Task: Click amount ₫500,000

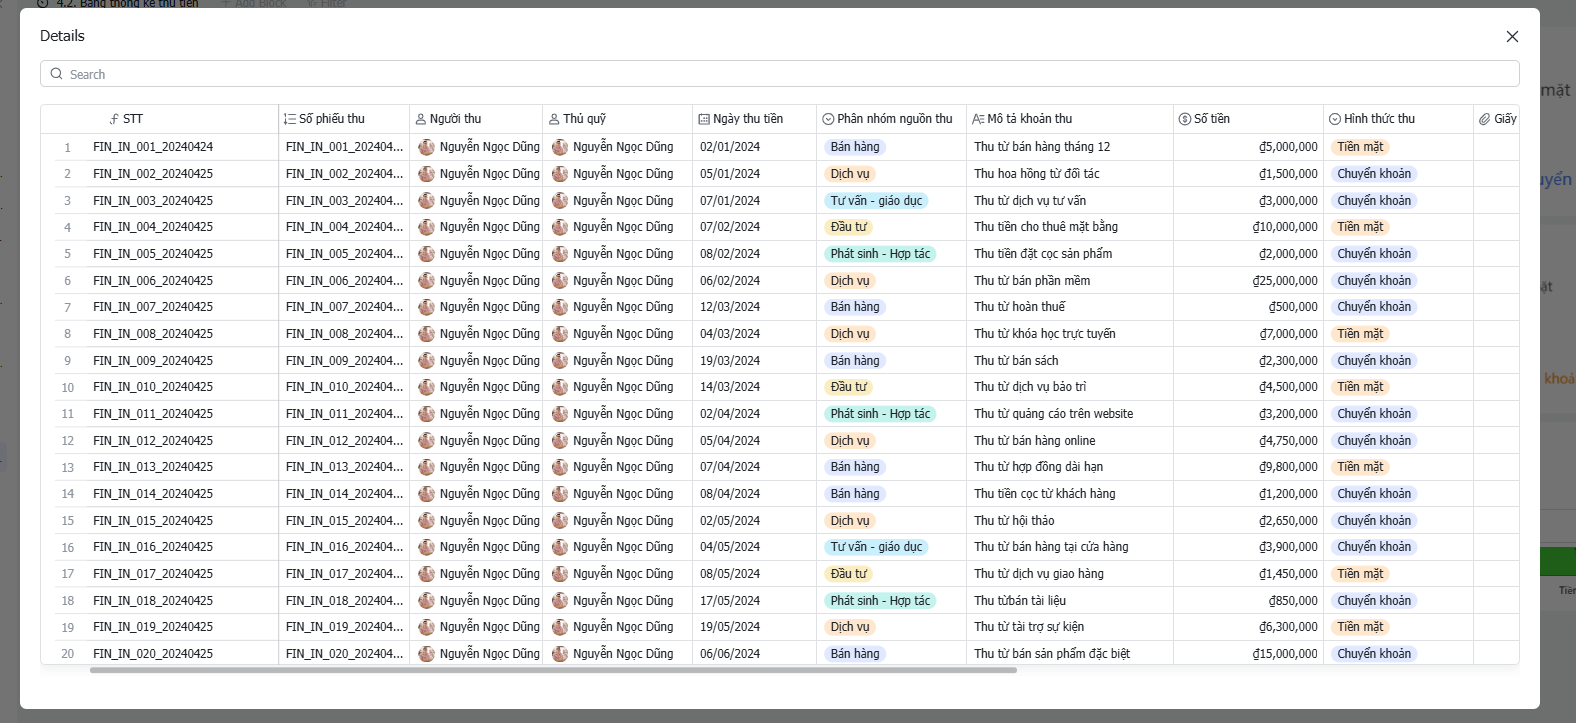Action: (x=1293, y=307)
